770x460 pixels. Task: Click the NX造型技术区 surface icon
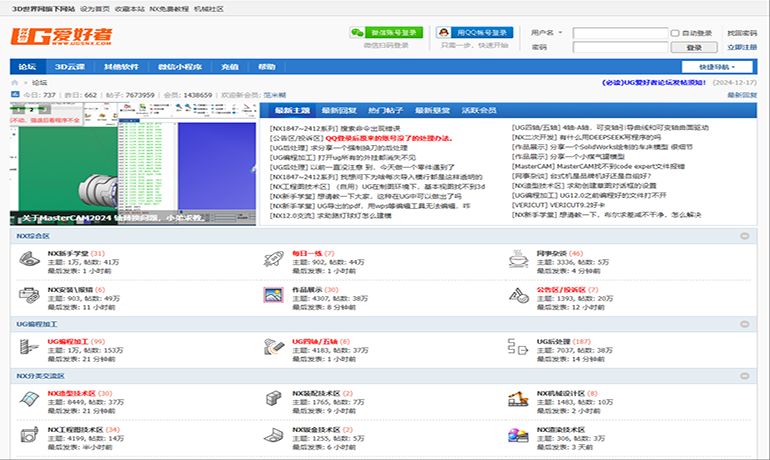coord(29,398)
